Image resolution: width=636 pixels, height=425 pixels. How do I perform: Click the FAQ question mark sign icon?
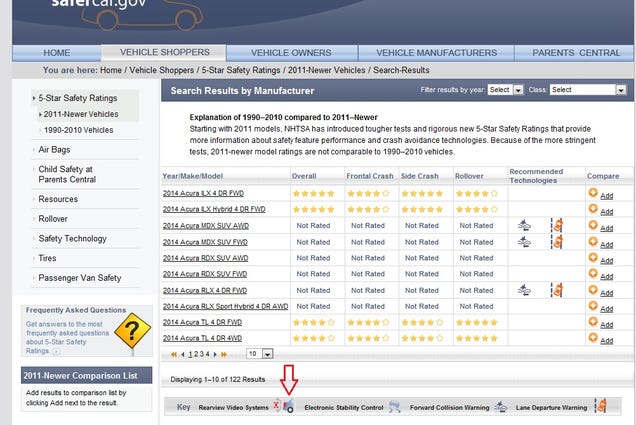point(132,331)
